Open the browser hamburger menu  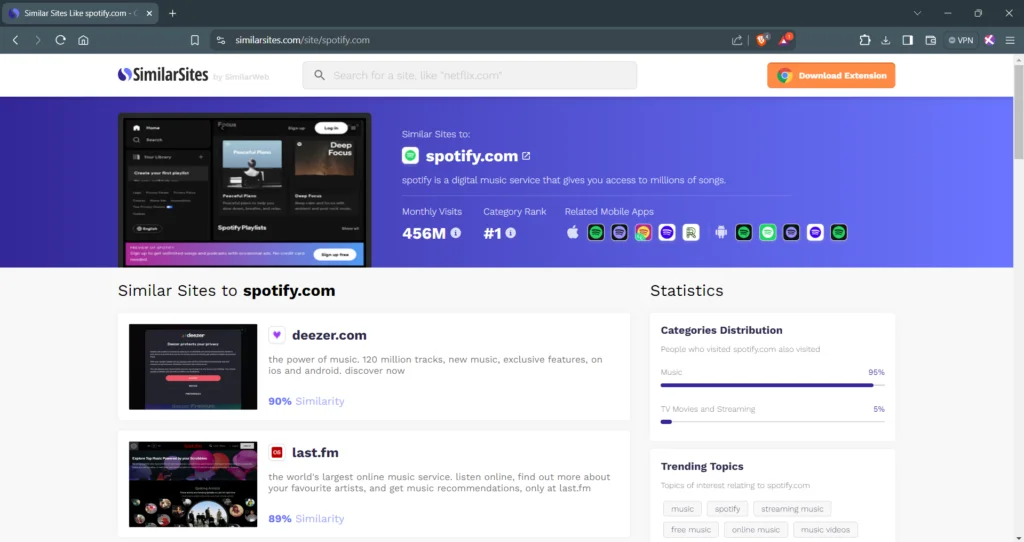pos(1010,40)
